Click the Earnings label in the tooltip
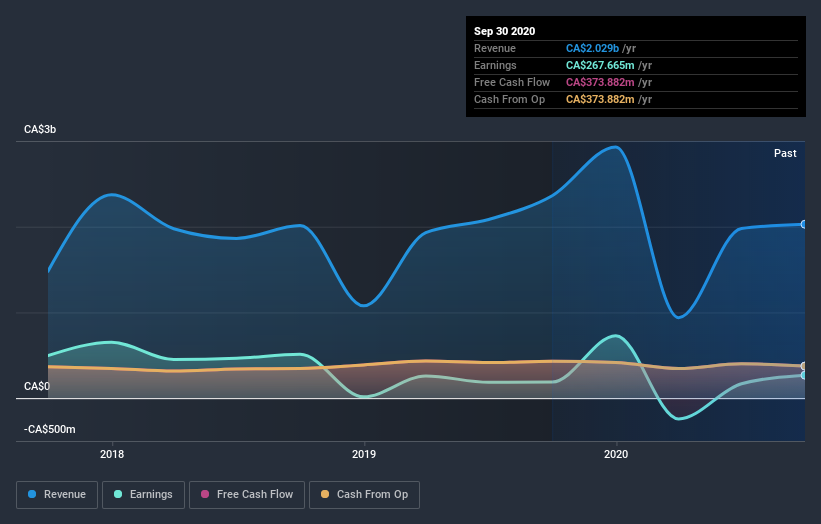 point(495,65)
